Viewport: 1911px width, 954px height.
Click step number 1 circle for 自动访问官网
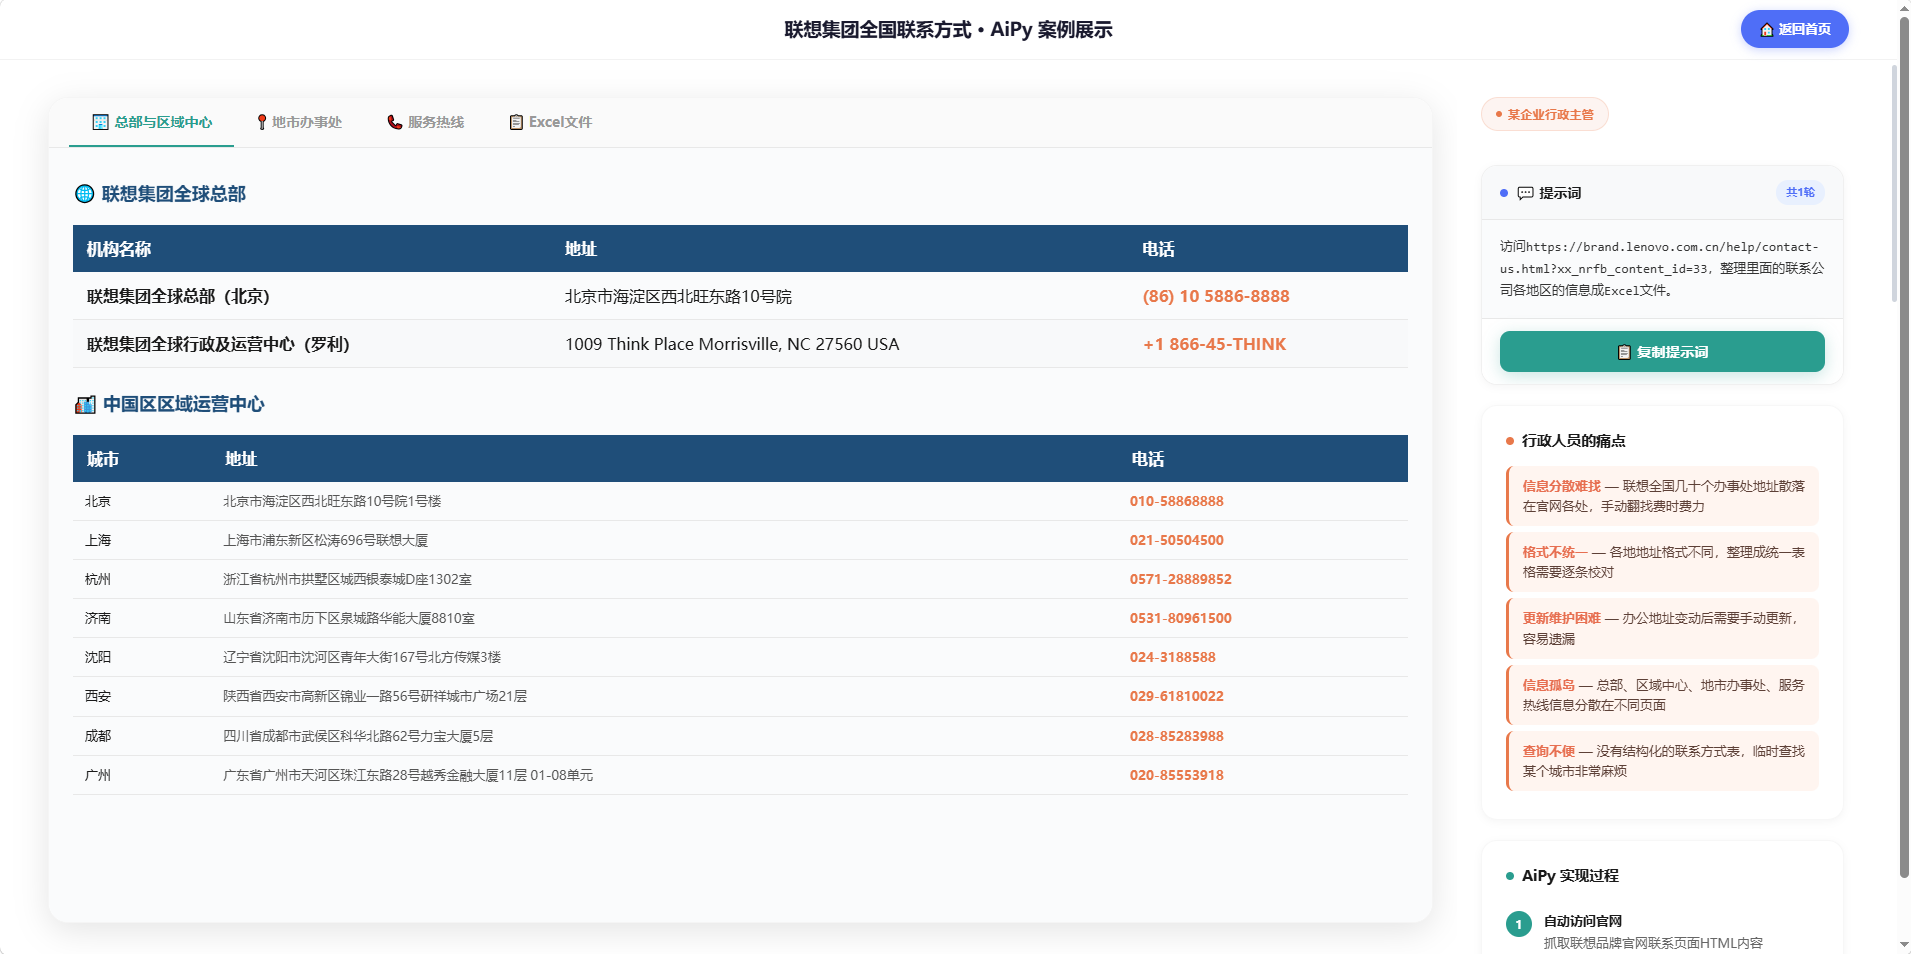coord(1518,924)
